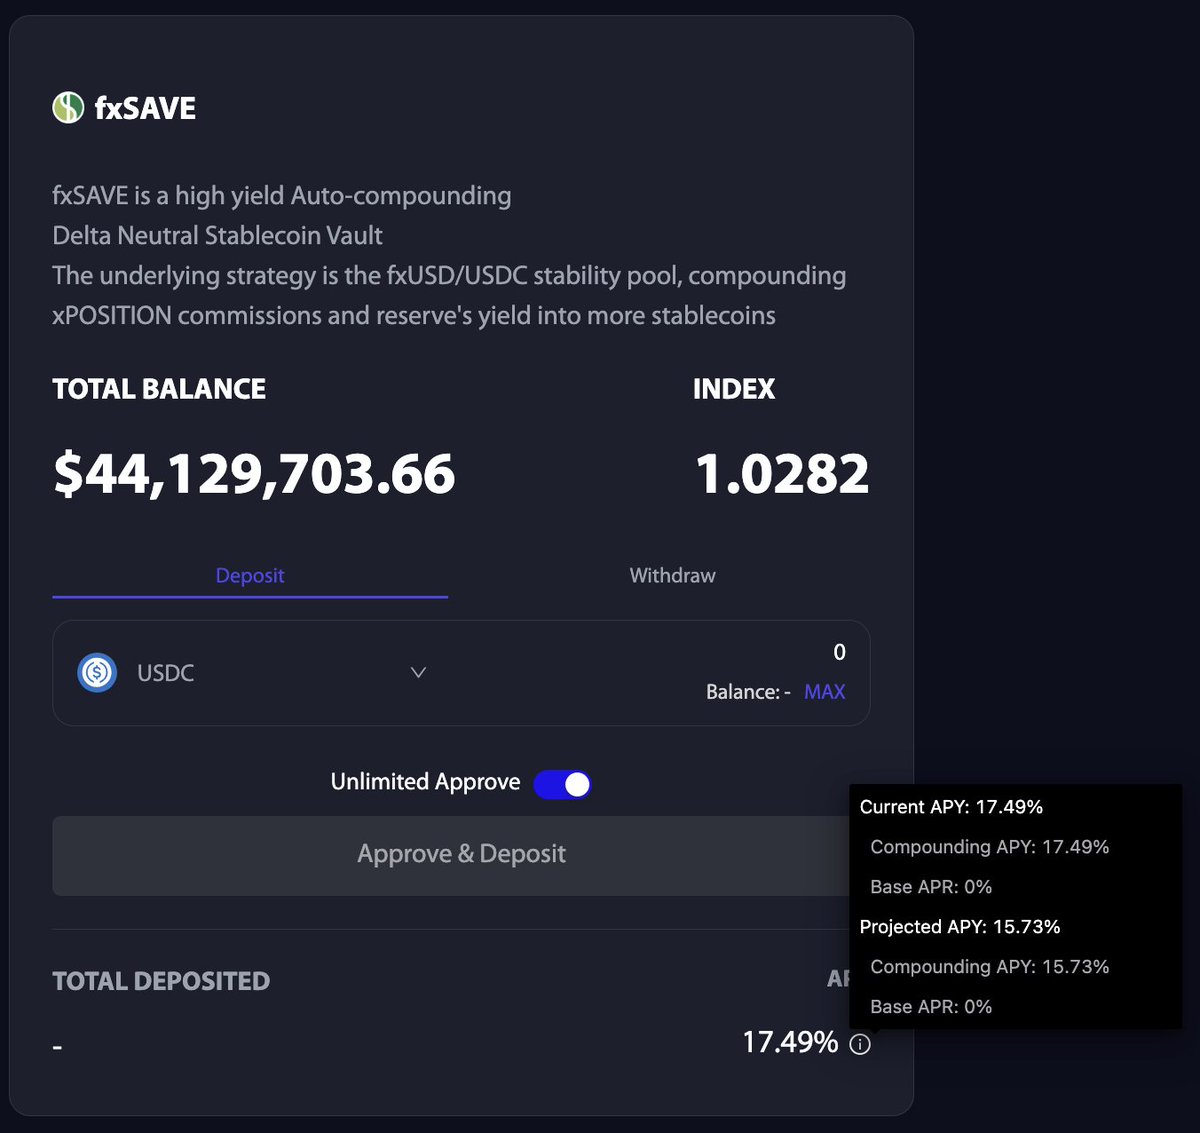Click the USDC token name
The image size is (1200, 1133).
[165, 673]
